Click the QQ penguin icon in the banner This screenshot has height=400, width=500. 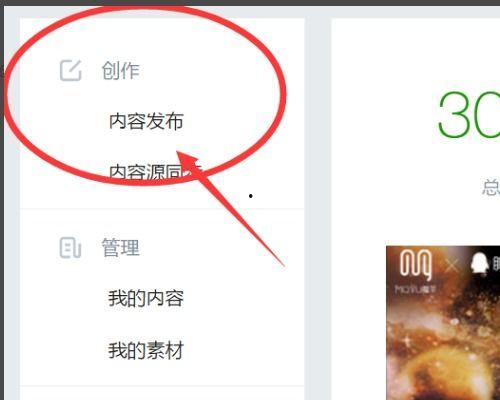[x=480, y=265]
